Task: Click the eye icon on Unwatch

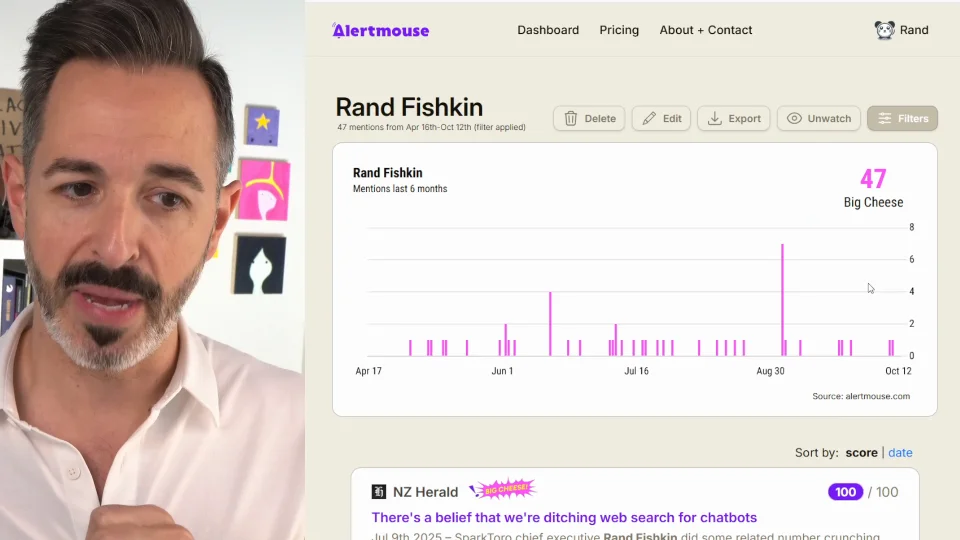Action: tap(794, 118)
